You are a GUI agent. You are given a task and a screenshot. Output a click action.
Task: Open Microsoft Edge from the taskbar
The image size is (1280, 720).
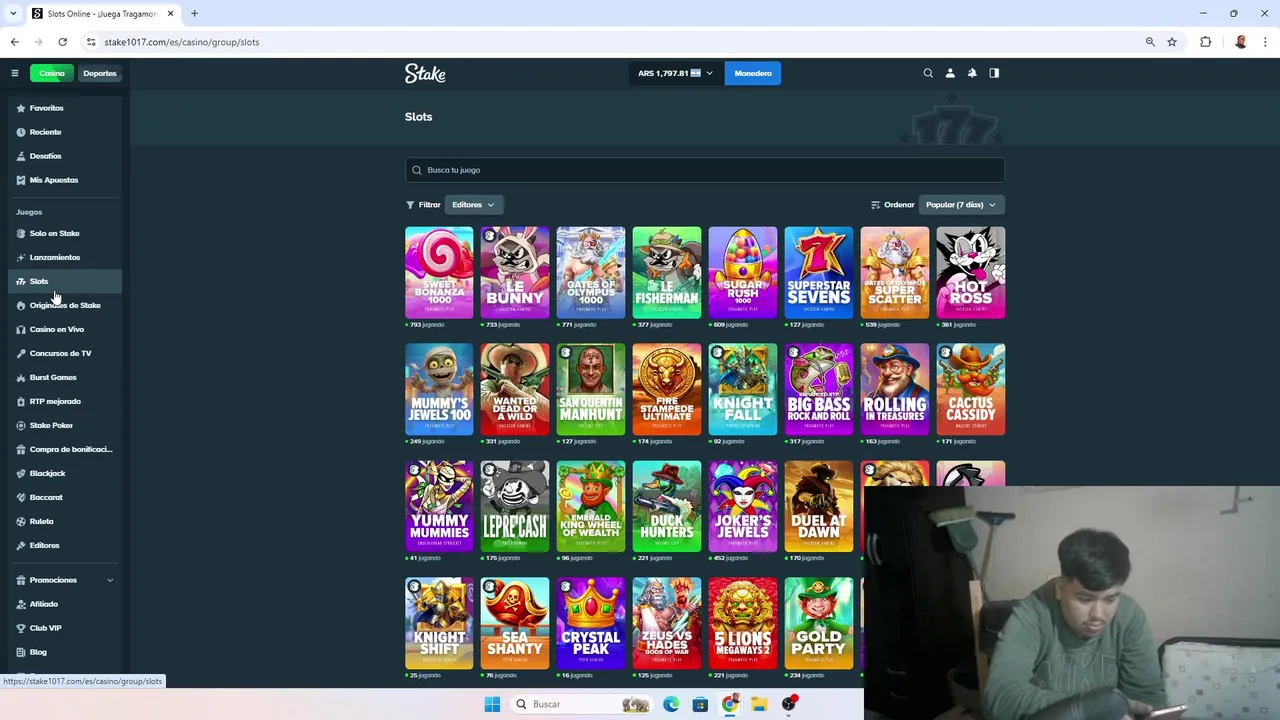671,704
